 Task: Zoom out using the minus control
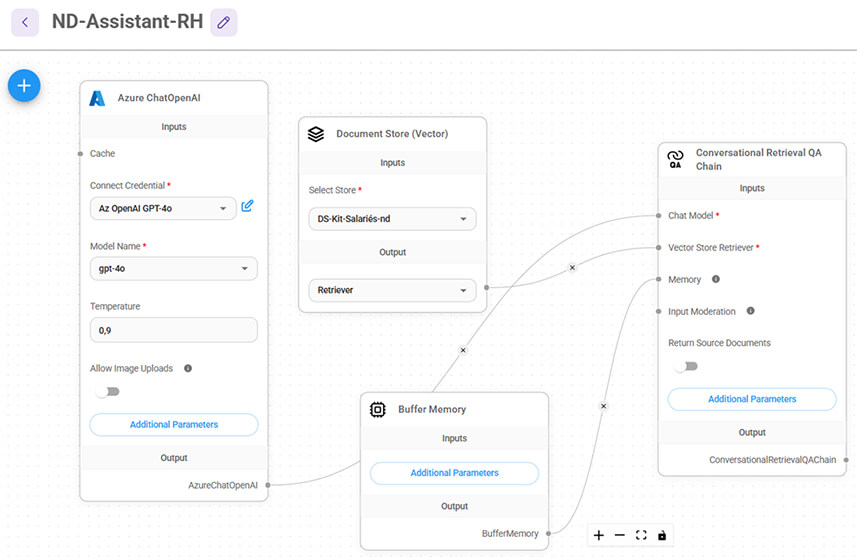point(620,535)
